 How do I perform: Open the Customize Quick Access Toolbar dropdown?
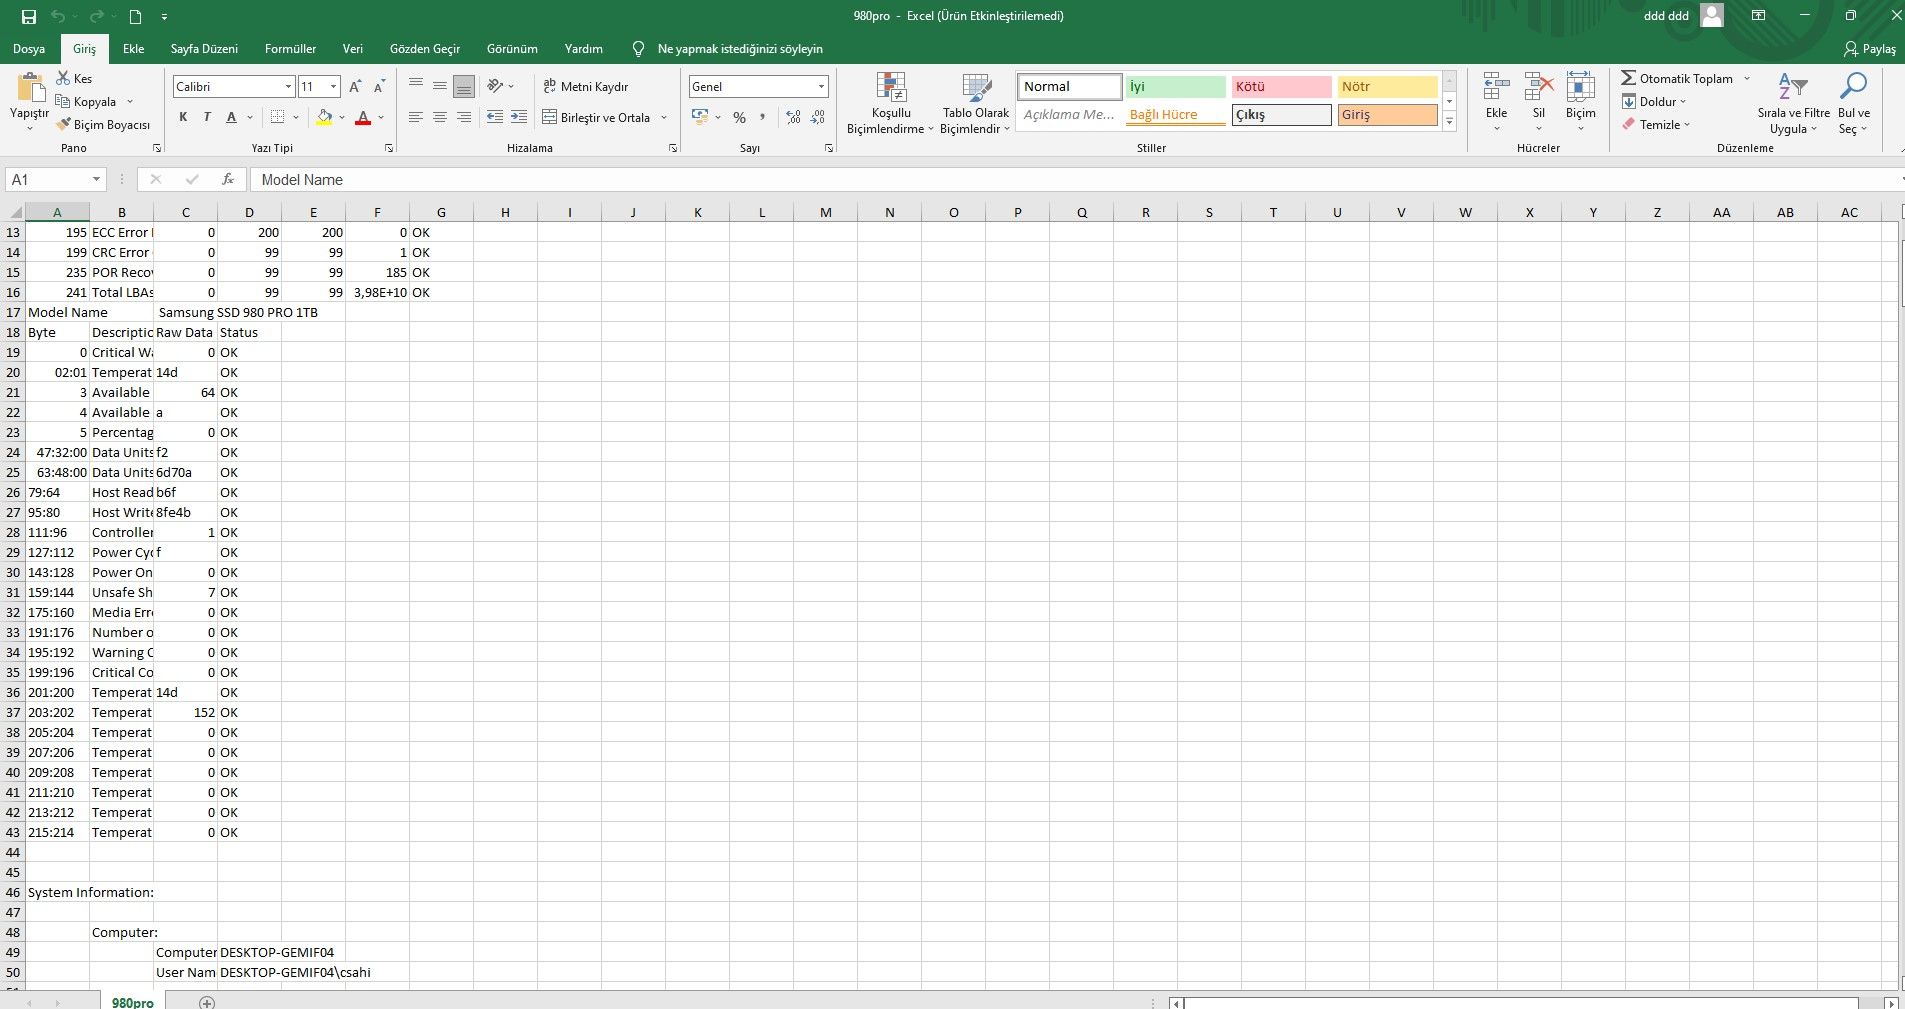click(x=164, y=16)
